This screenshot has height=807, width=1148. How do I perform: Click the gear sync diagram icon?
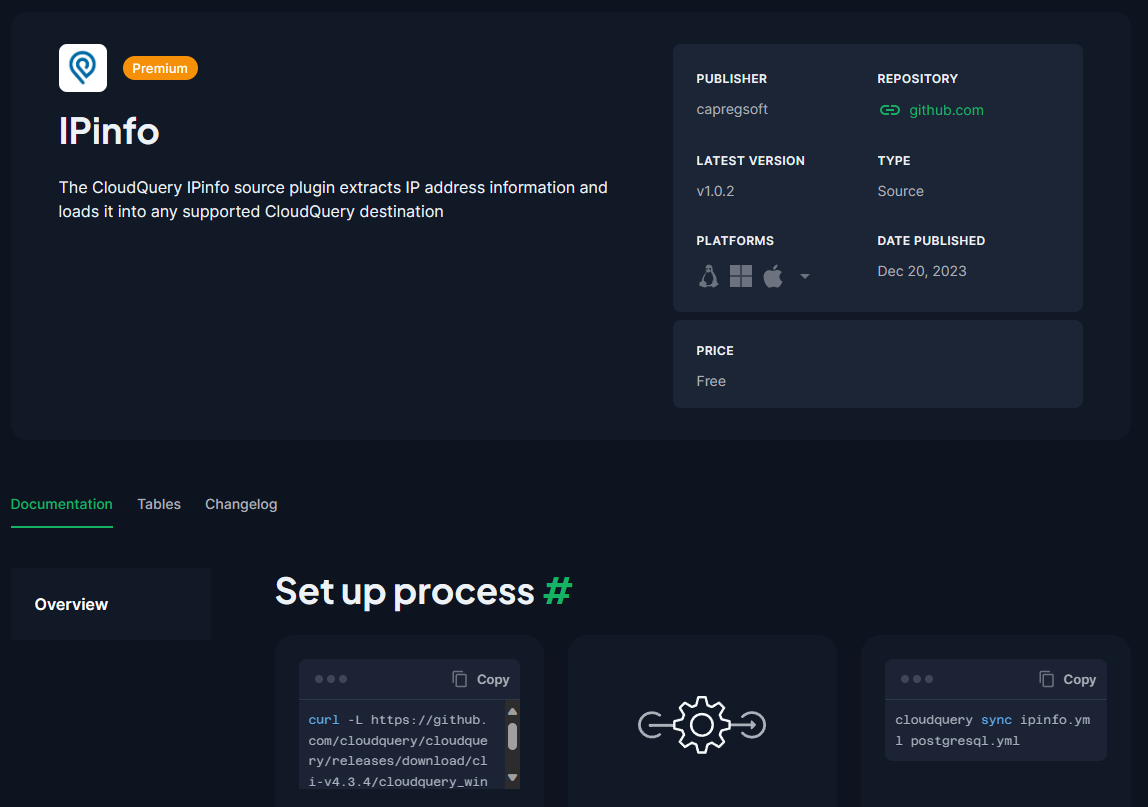click(x=702, y=724)
